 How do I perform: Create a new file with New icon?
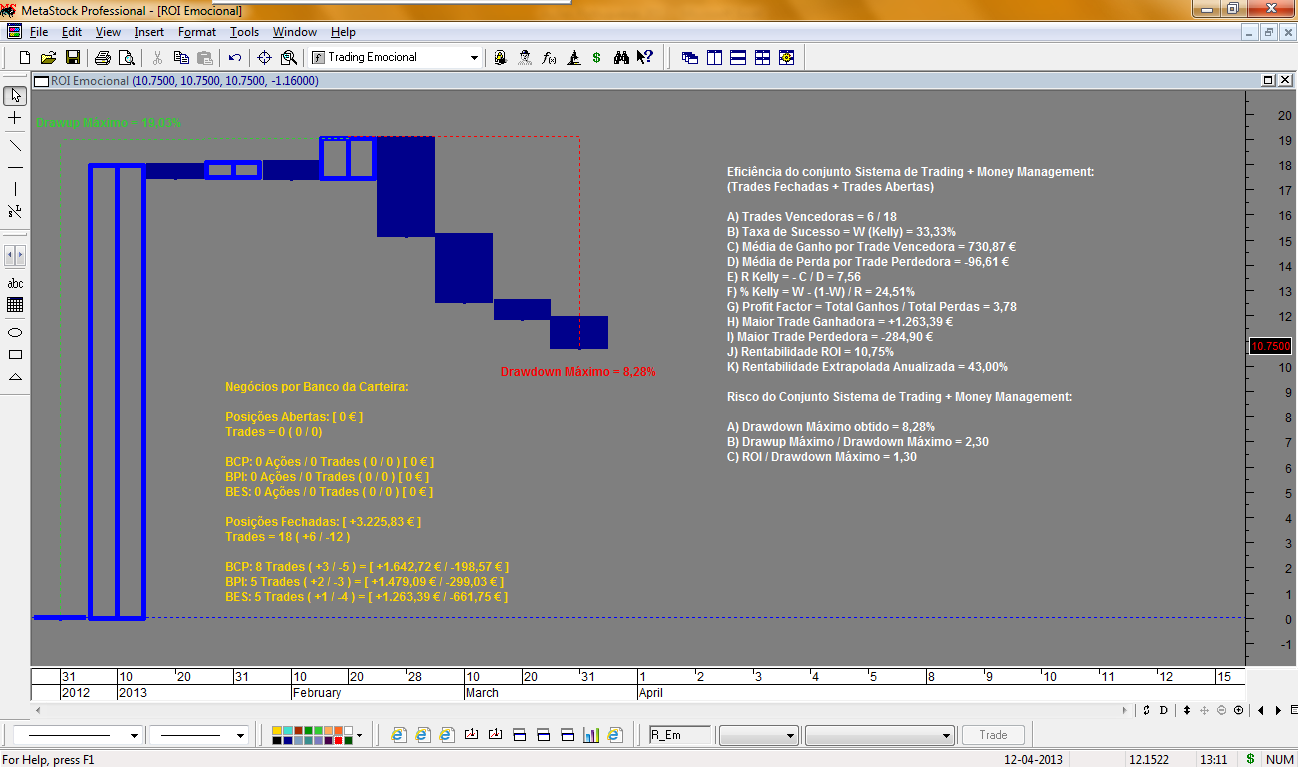(25, 58)
